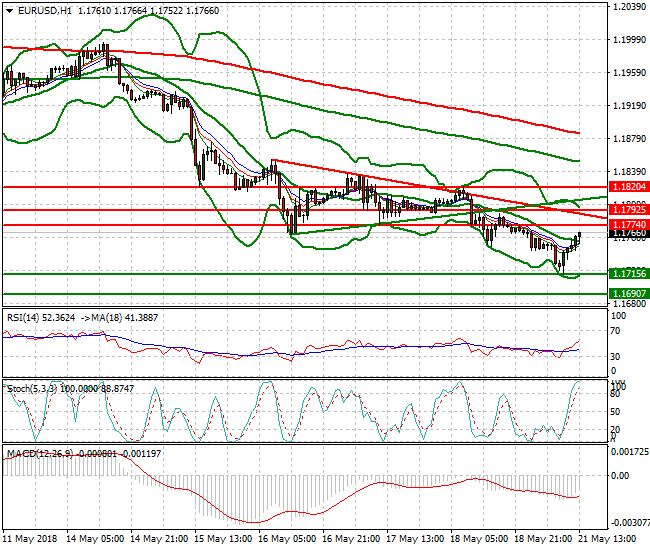Select the 1.19190 price scale value
Image resolution: width=650 pixels, height=550 pixels.
coord(630,106)
